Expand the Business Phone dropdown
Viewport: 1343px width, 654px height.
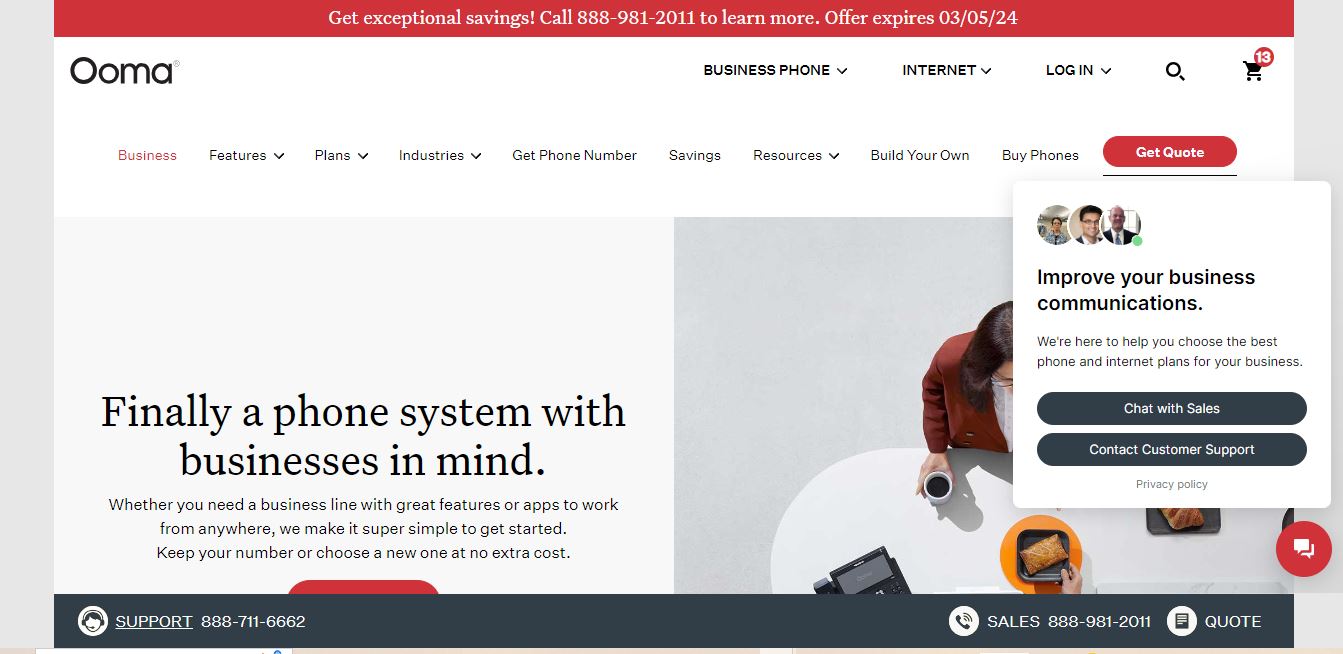(775, 70)
